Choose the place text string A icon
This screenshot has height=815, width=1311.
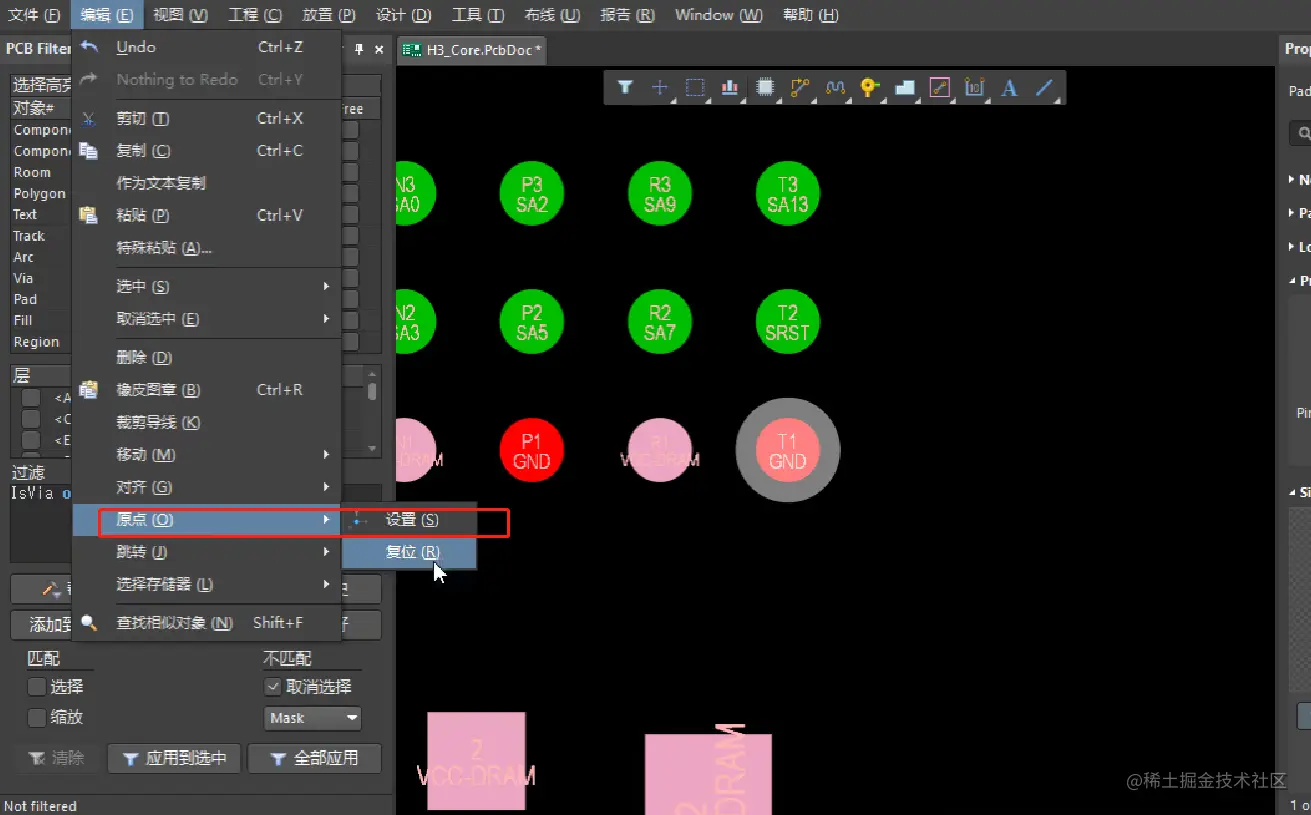click(x=1009, y=88)
